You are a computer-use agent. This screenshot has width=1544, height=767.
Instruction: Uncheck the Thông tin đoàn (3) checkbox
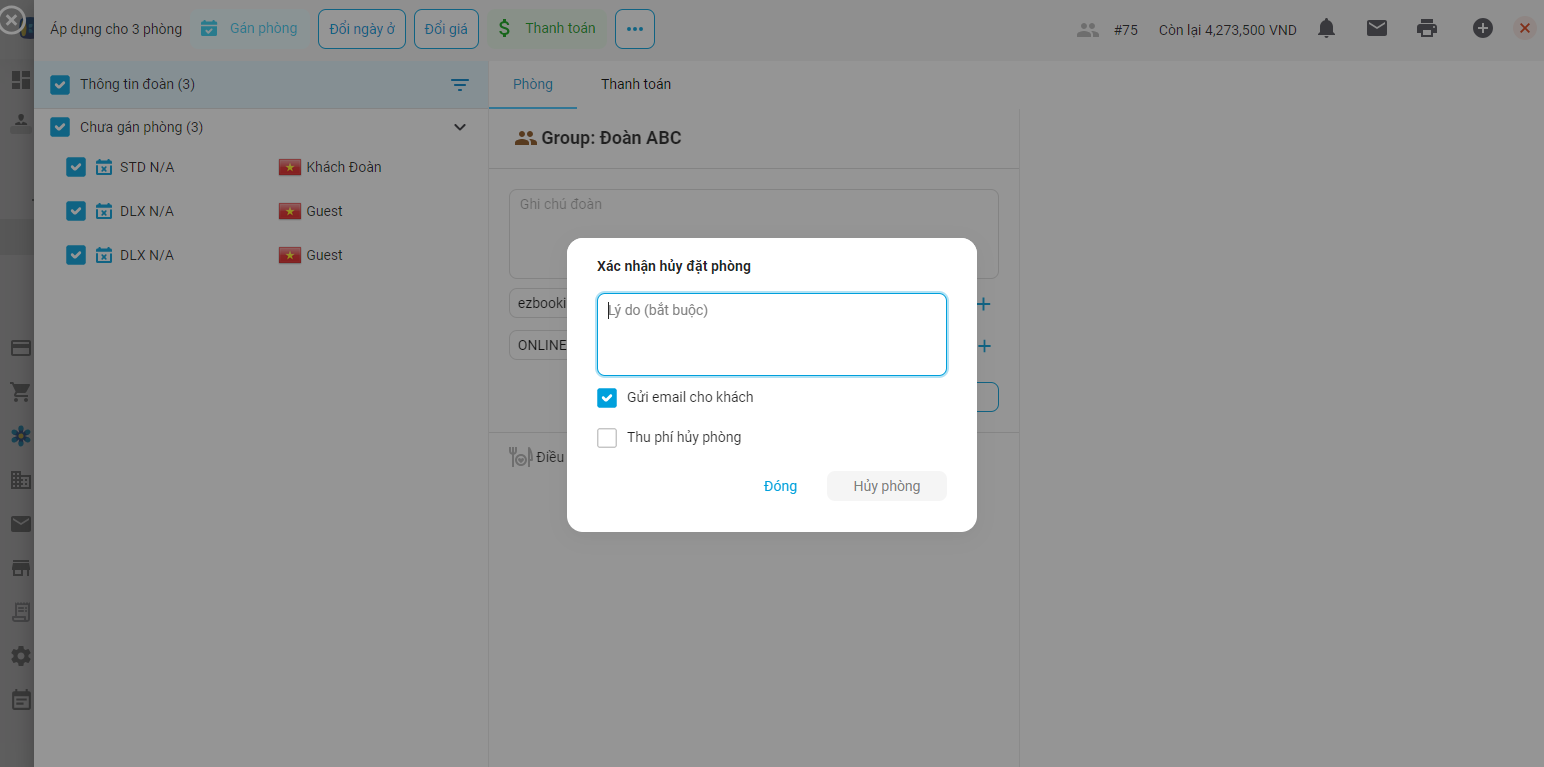(60, 85)
